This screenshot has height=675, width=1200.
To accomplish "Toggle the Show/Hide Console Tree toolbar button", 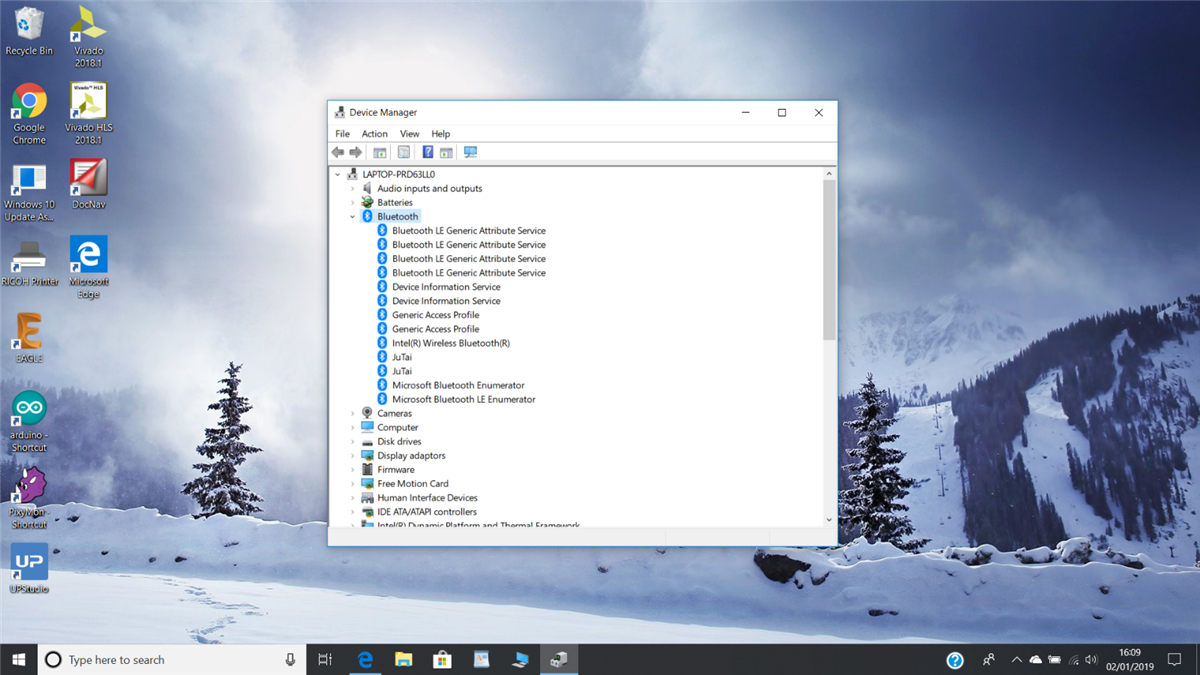I will tap(380, 152).
